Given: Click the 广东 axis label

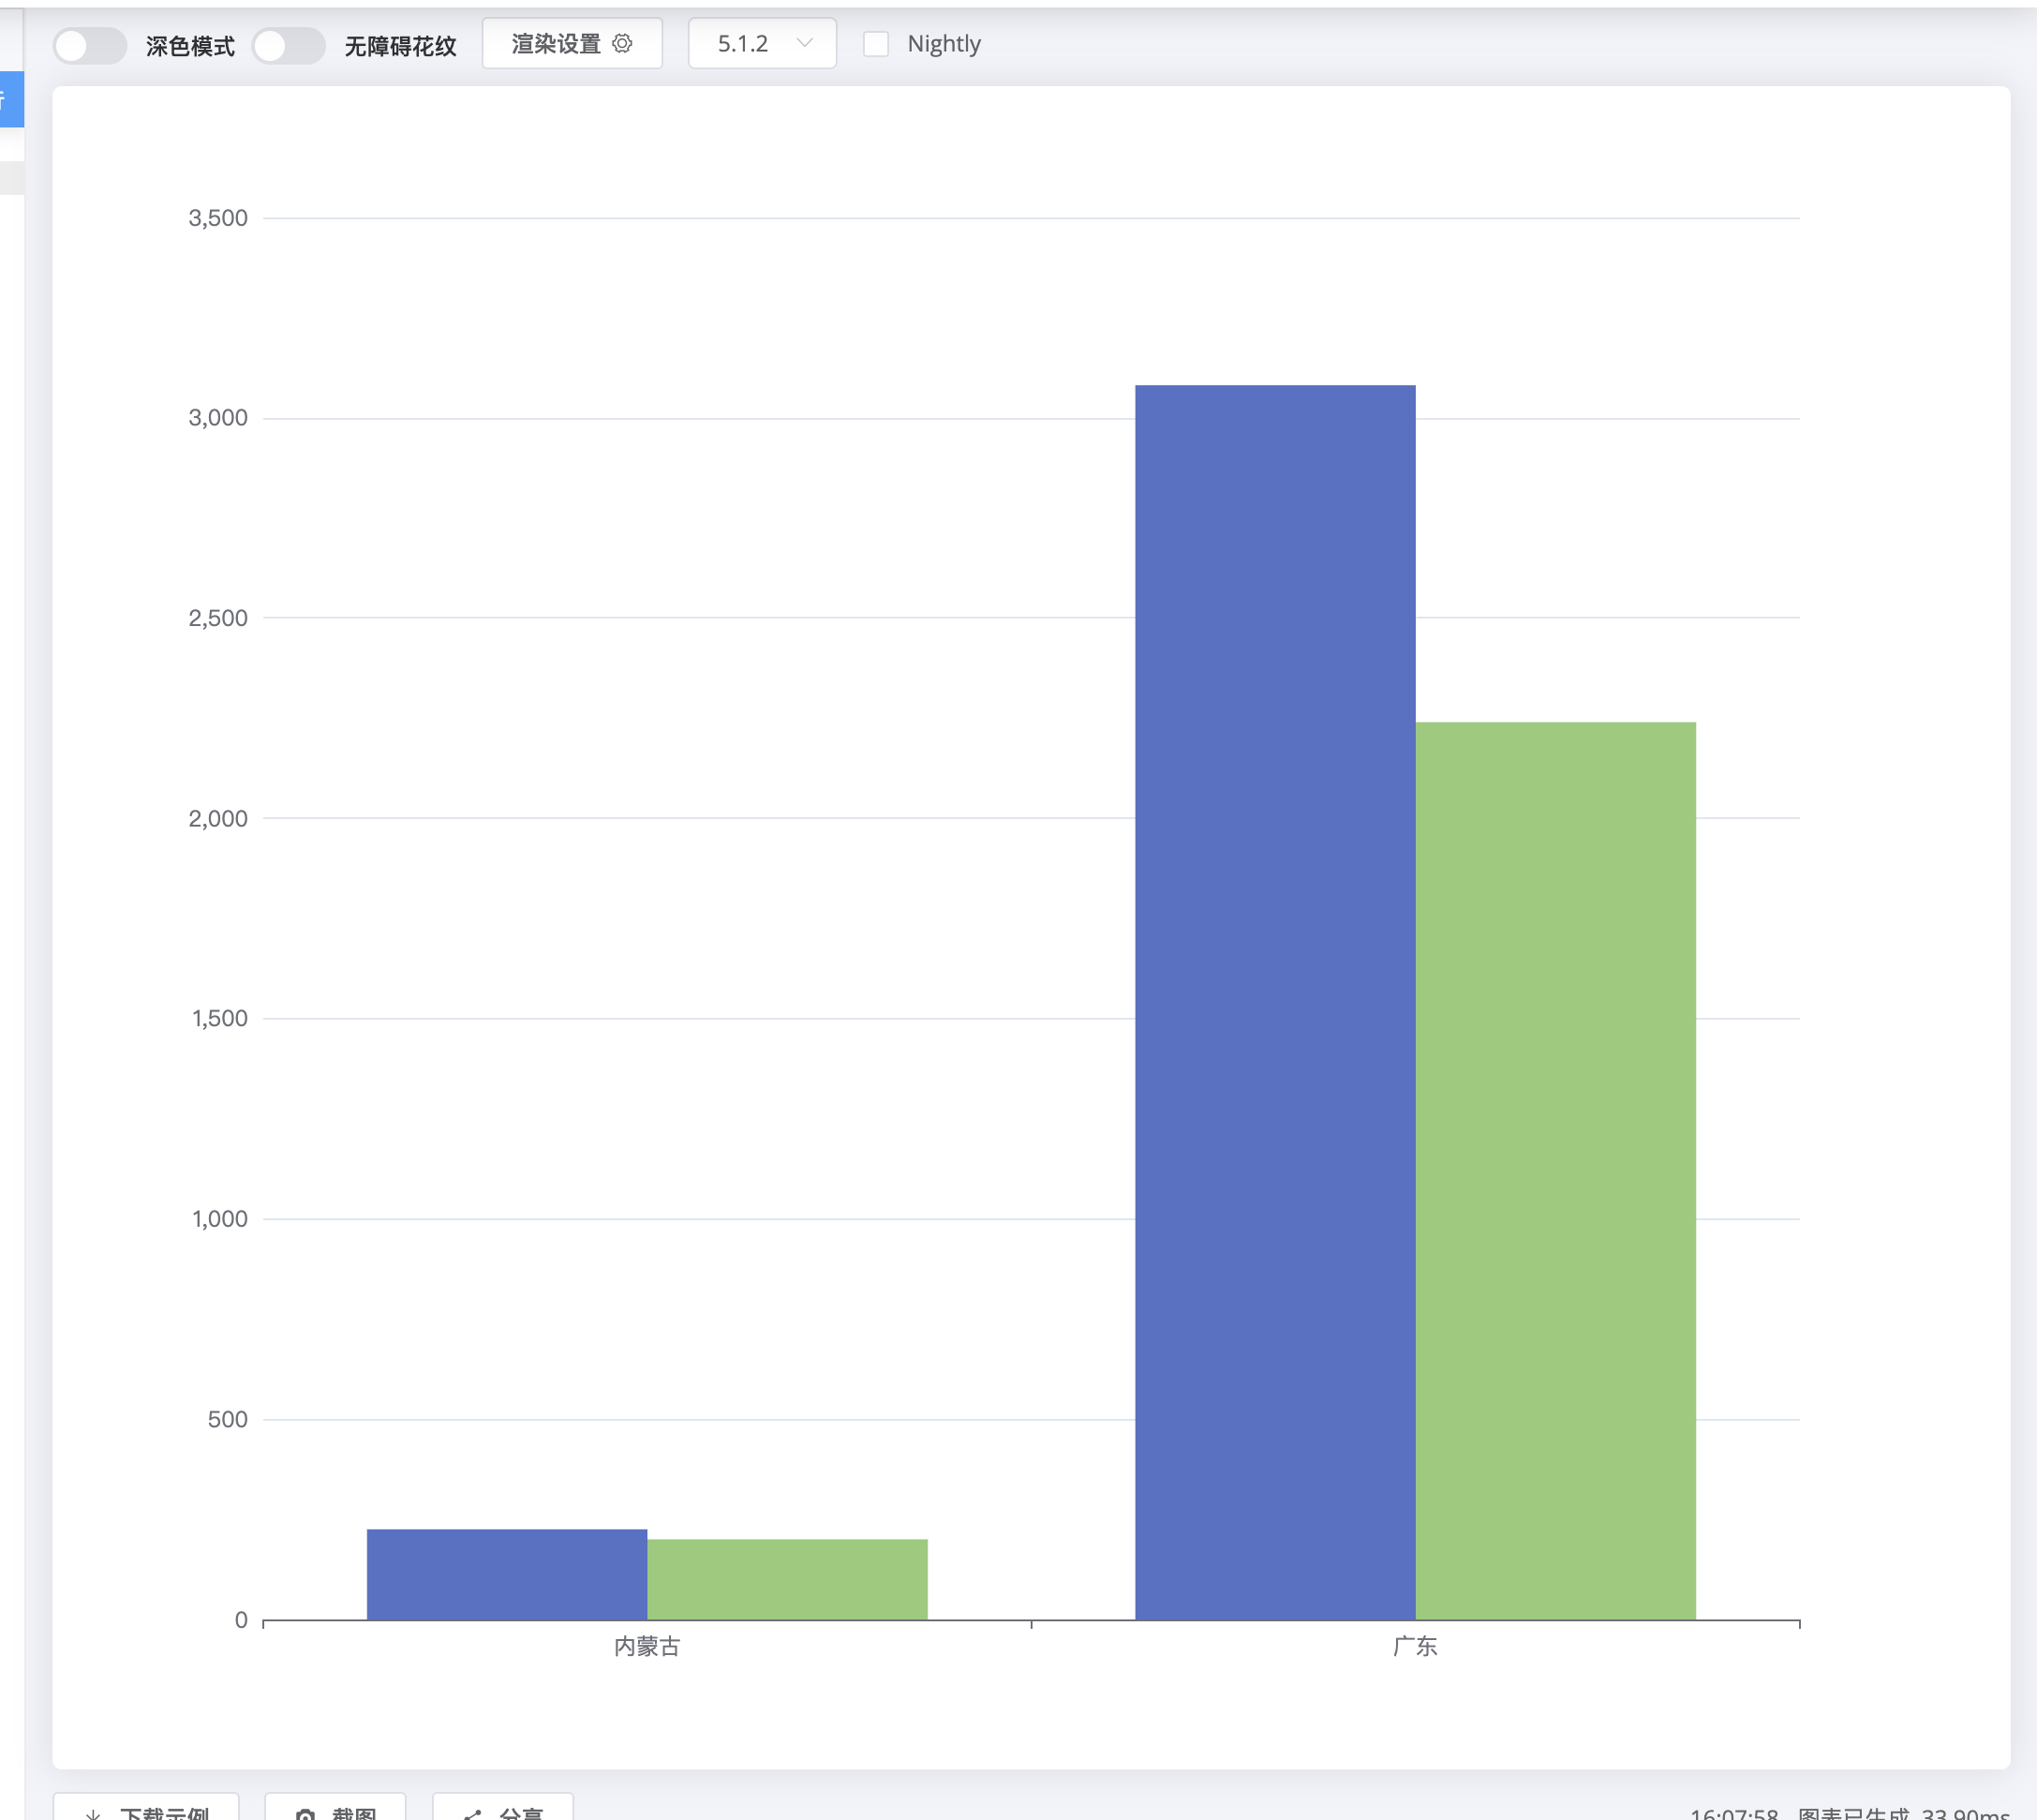Looking at the screenshot, I should 1414,1646.
